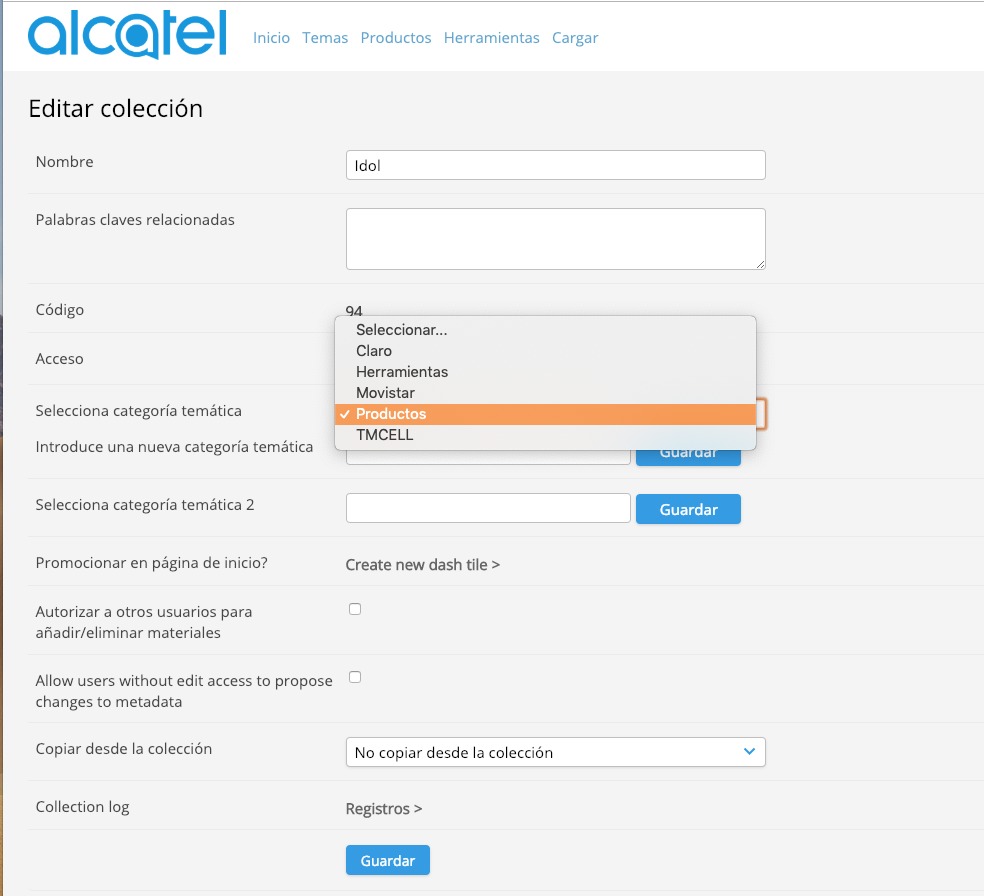Open the Inicio navigation link

point(271,38)
